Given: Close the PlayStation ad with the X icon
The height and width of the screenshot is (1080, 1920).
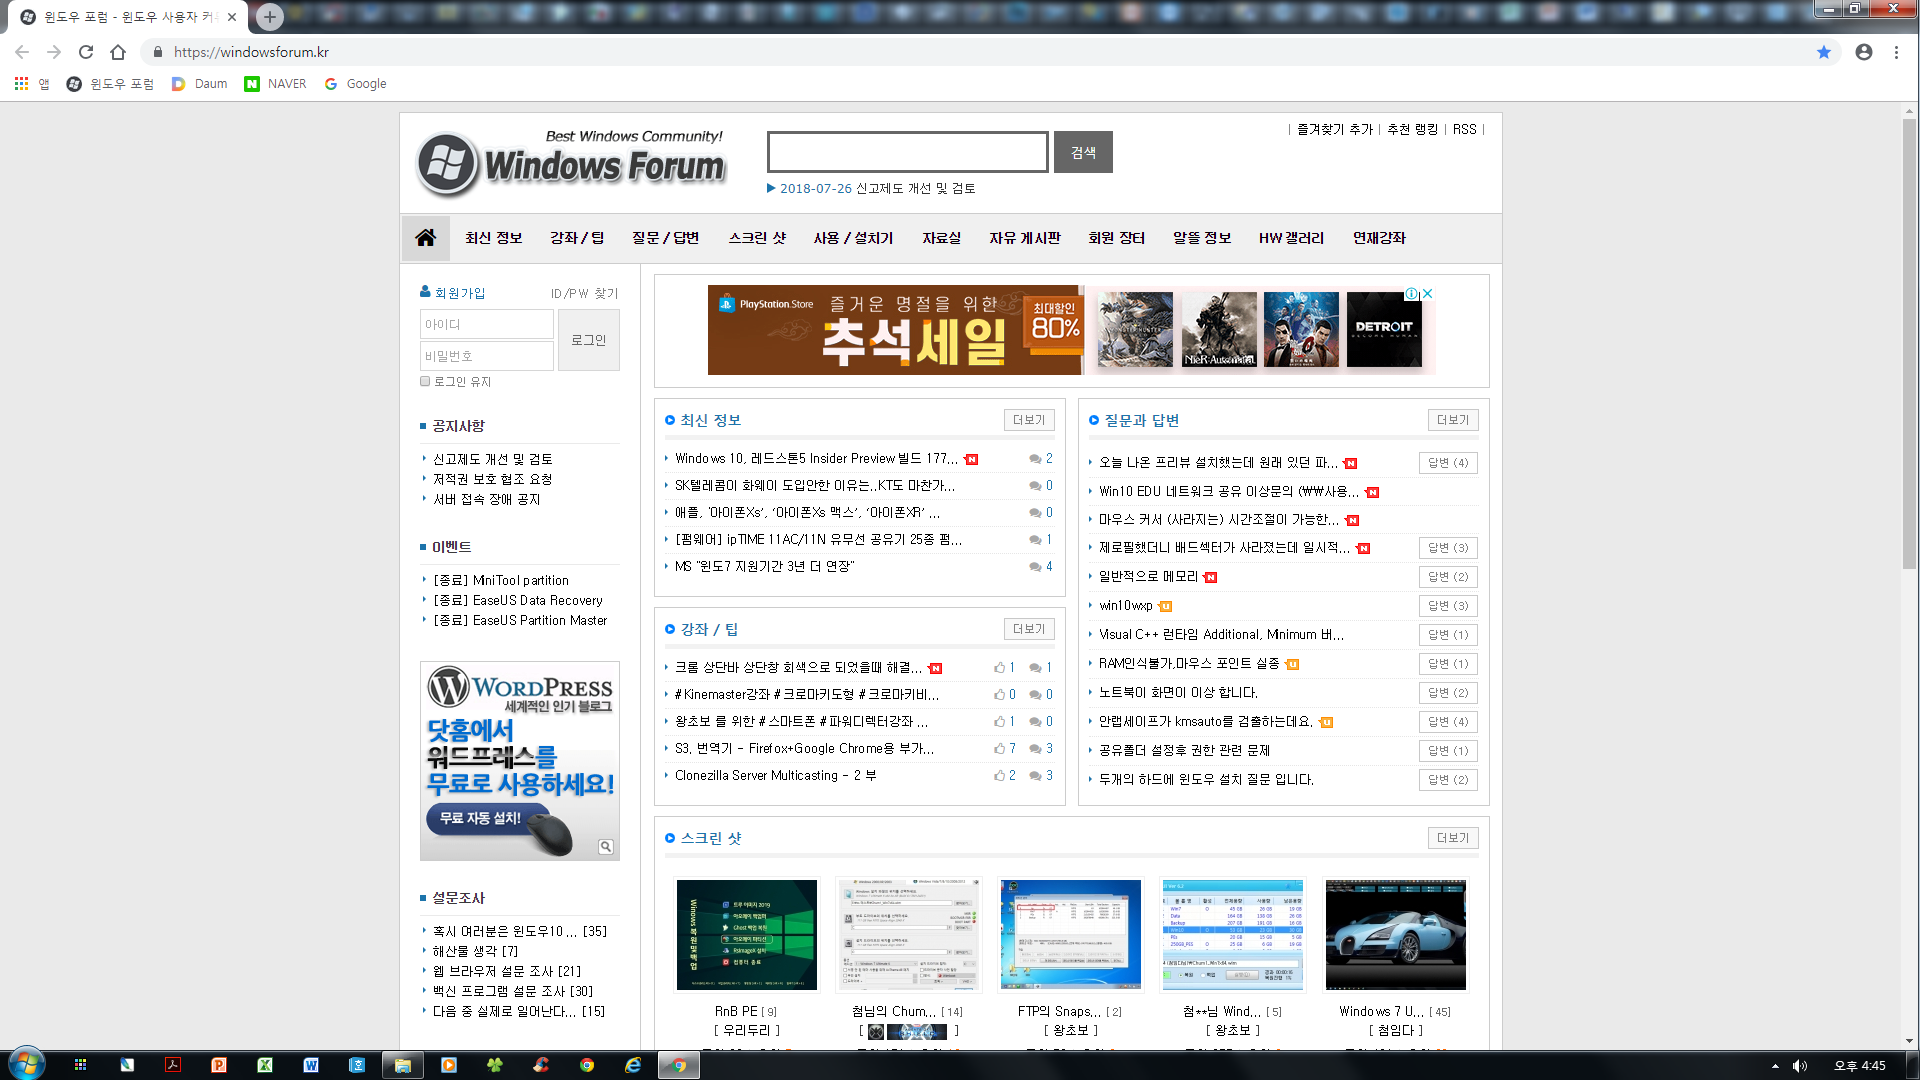Looking at the screenshot, I should [1428, 294].
